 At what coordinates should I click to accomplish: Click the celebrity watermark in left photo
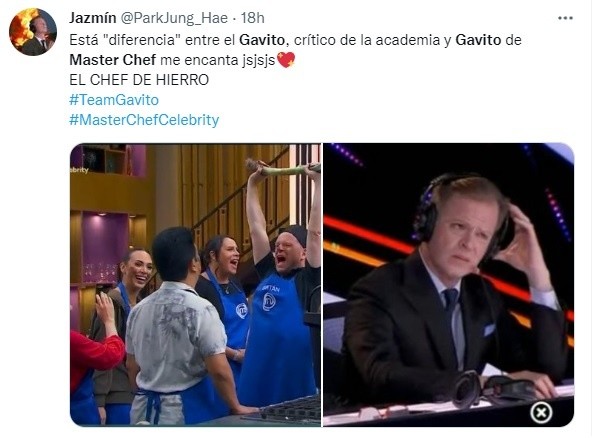80,170
